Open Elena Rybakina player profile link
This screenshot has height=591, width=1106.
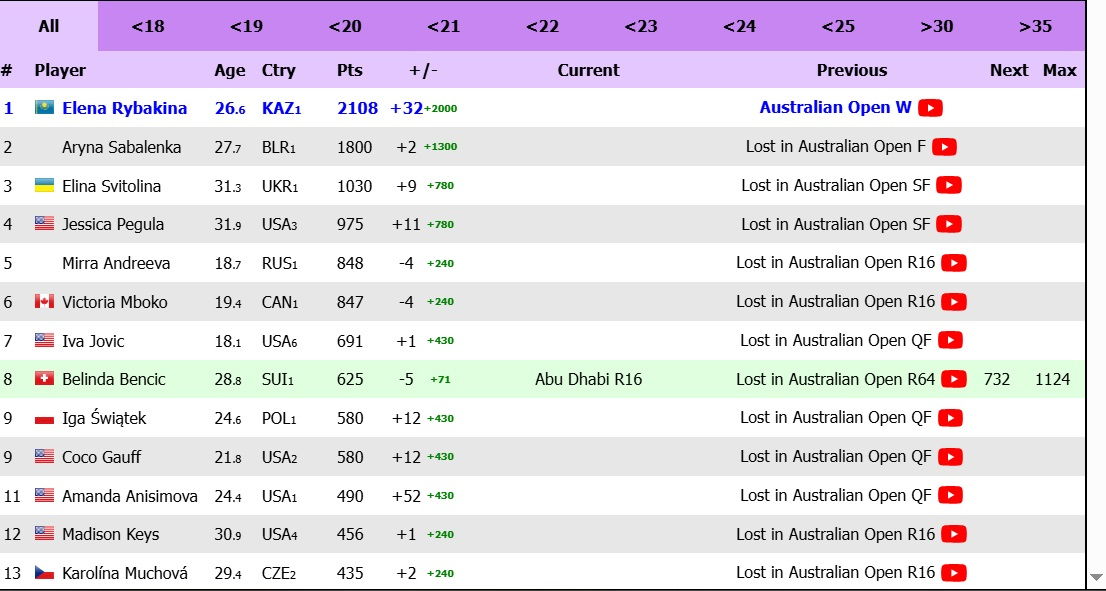point(124,108)
